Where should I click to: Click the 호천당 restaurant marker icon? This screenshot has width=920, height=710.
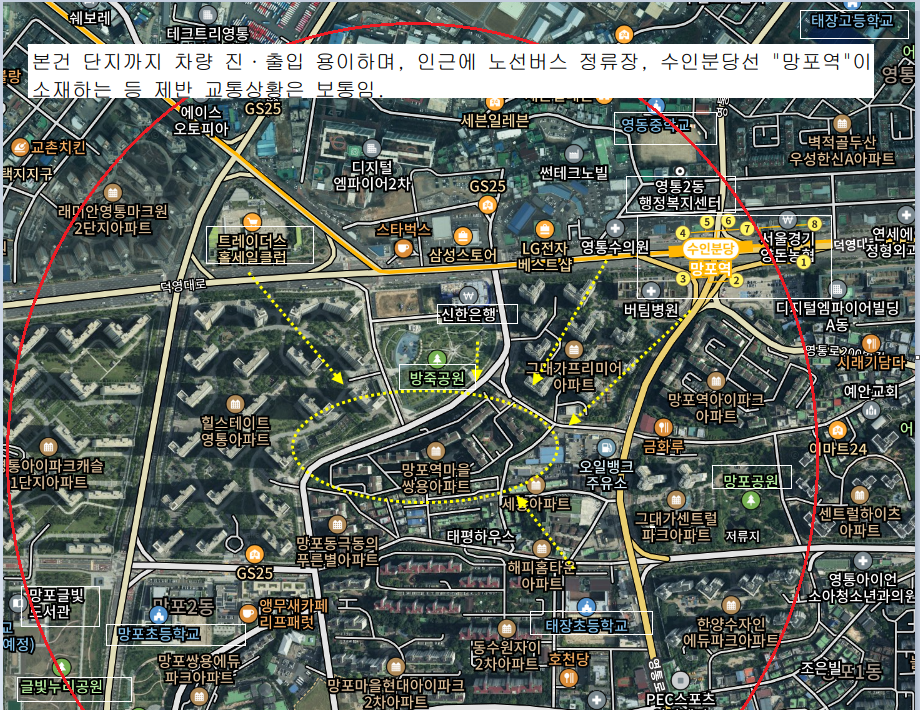tap(569, 678)
